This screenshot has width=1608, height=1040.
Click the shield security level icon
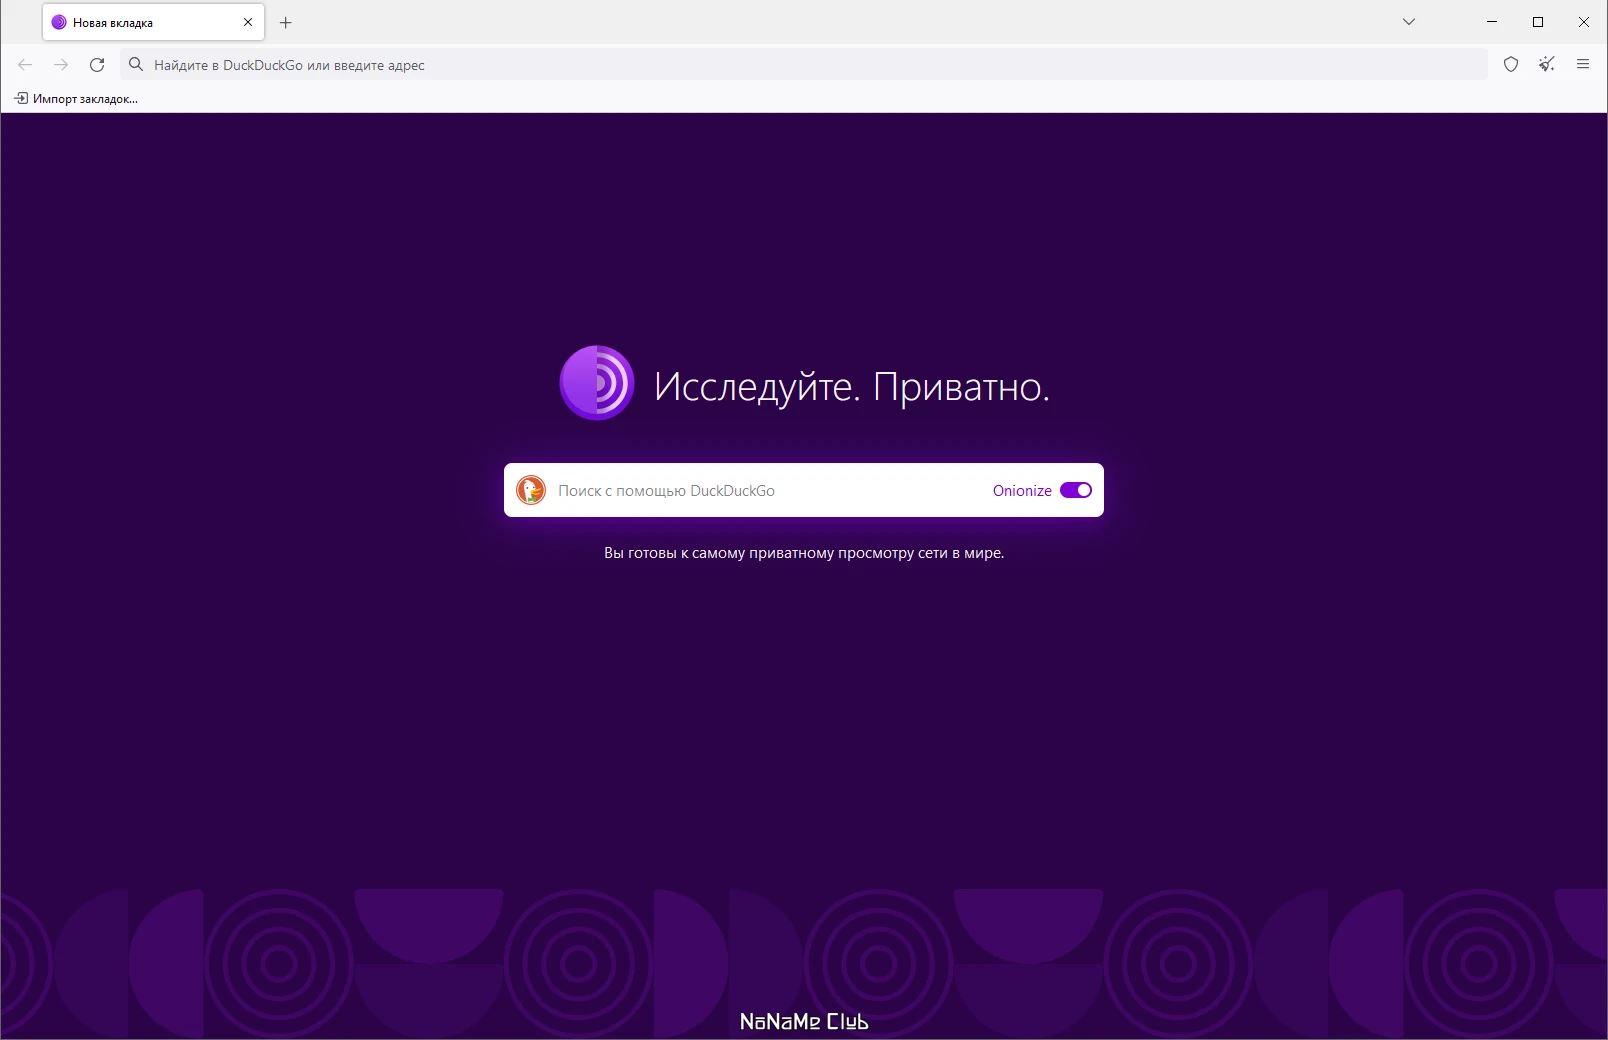1511,65
